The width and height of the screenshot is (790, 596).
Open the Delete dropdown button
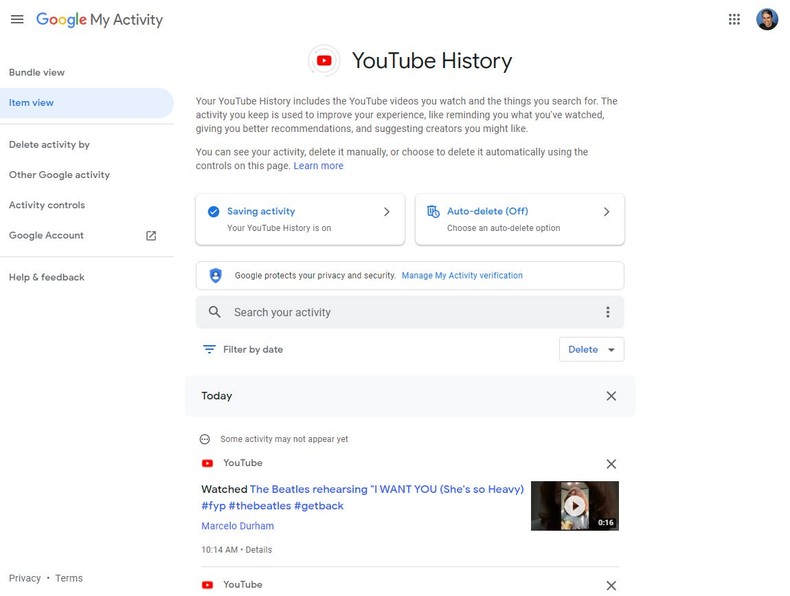point(591,350)
